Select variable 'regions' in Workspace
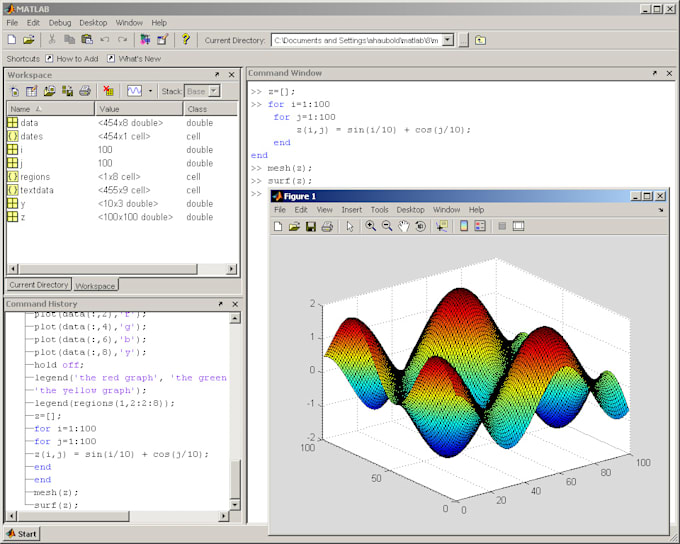This screenshot has height=544, width=680. (x=122, y=177)
